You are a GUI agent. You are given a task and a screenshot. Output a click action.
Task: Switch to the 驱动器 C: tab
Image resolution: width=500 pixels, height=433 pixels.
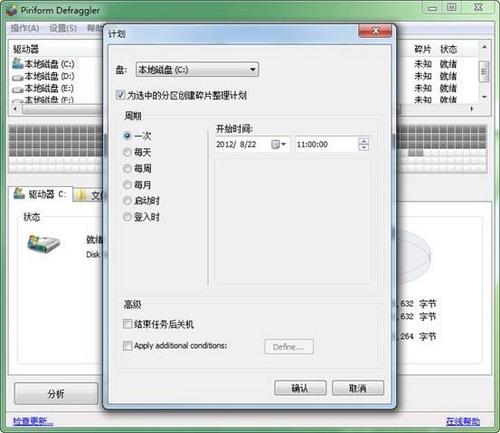pyautogui.click(x=41, y=194)
